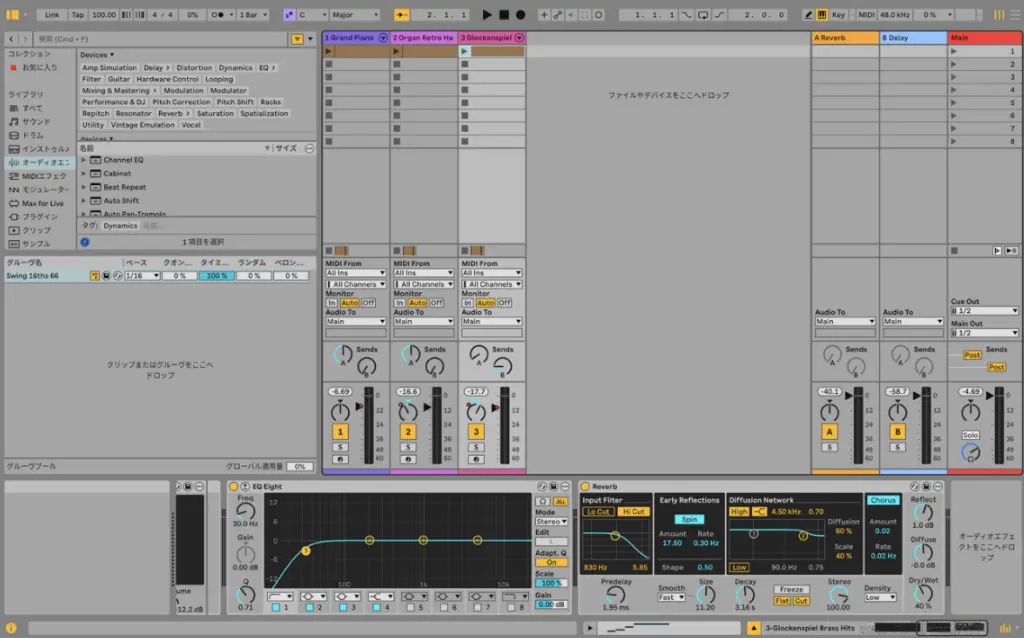
Task: Mute the A Reverb return track activator
Action: (829, 432)
